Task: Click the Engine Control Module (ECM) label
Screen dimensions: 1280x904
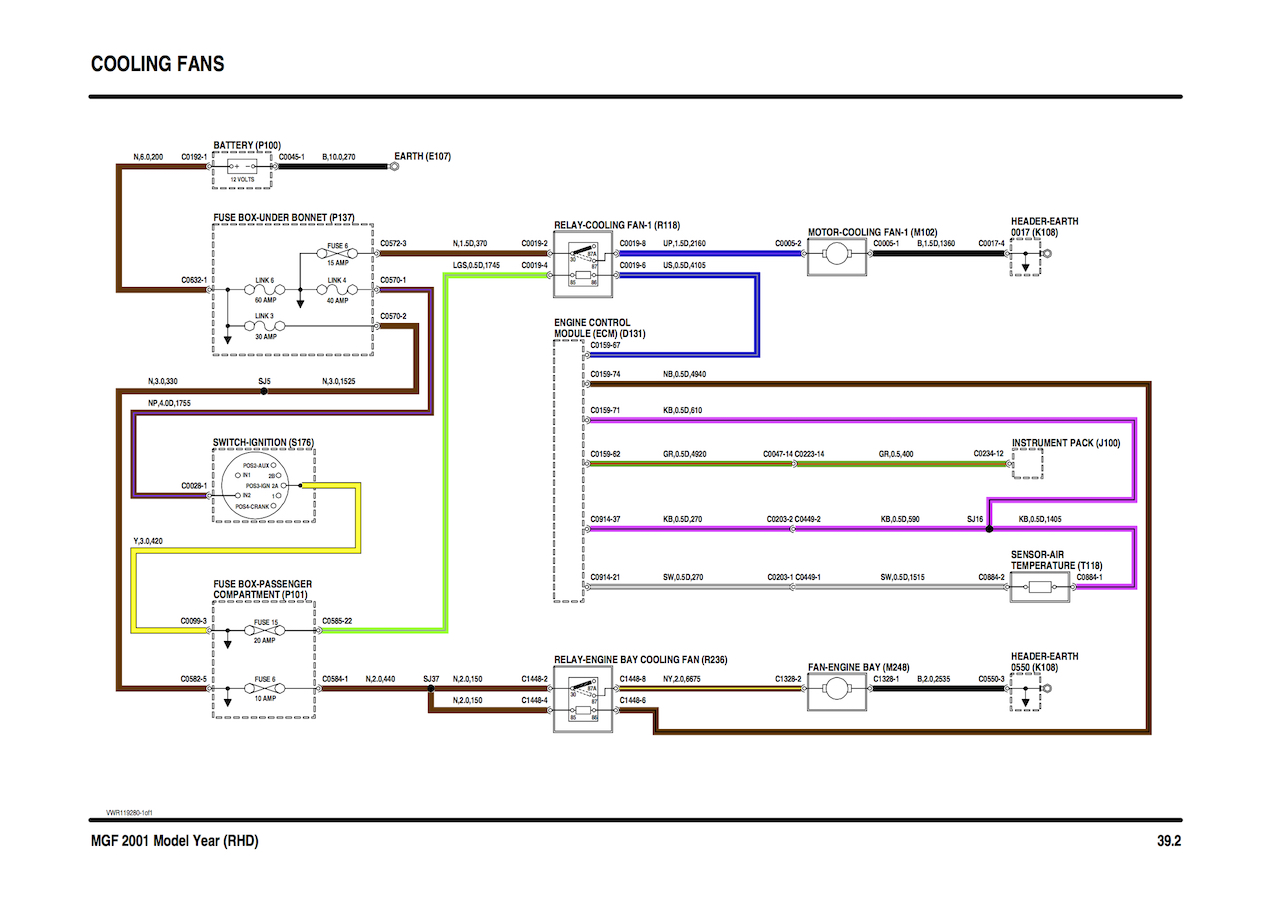Action: pos(592,328)
